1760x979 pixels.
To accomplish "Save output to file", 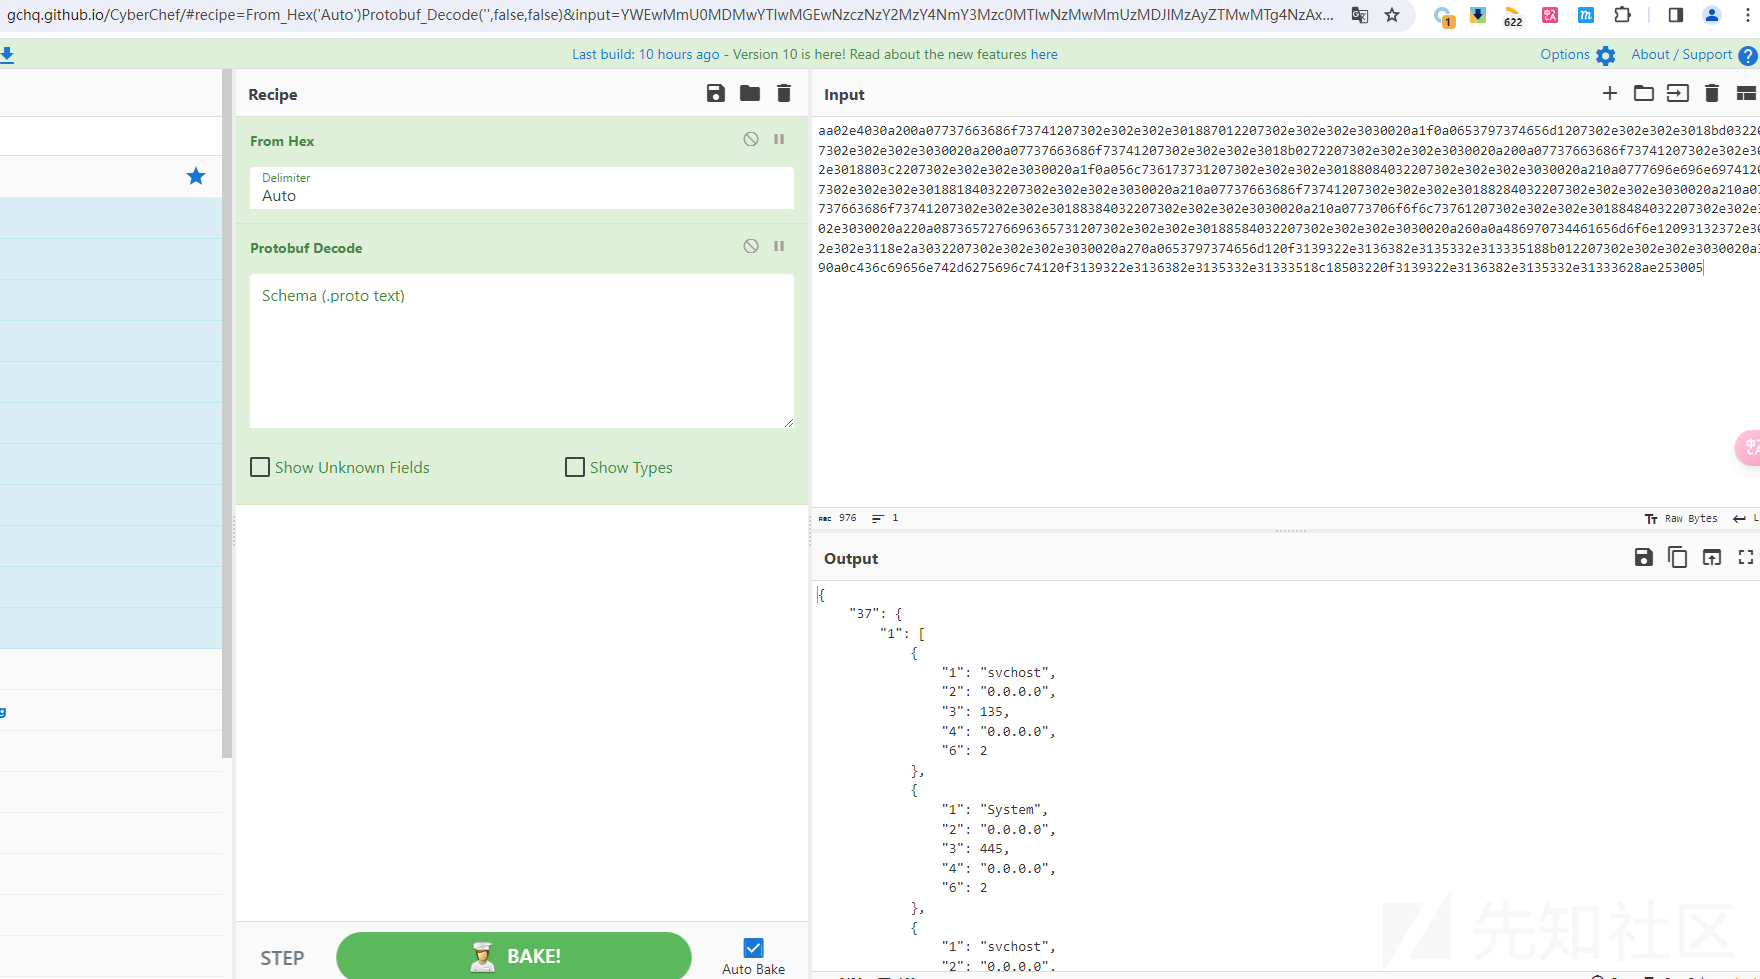I will coord(1644,557).
